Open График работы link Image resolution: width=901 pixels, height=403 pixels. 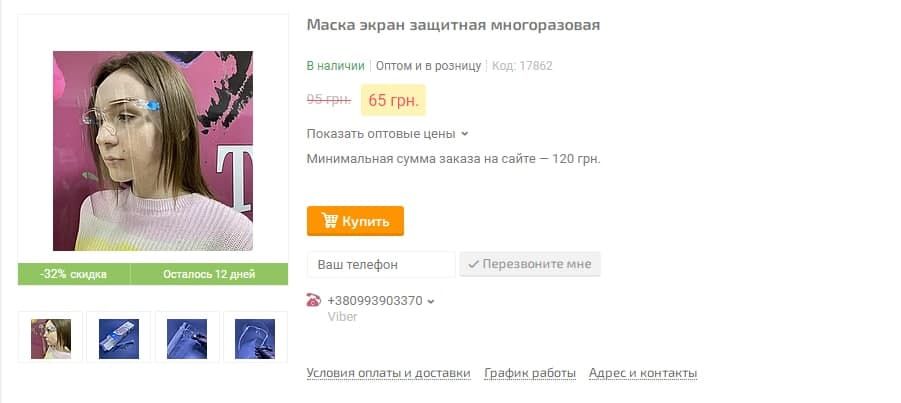[530, 373]
